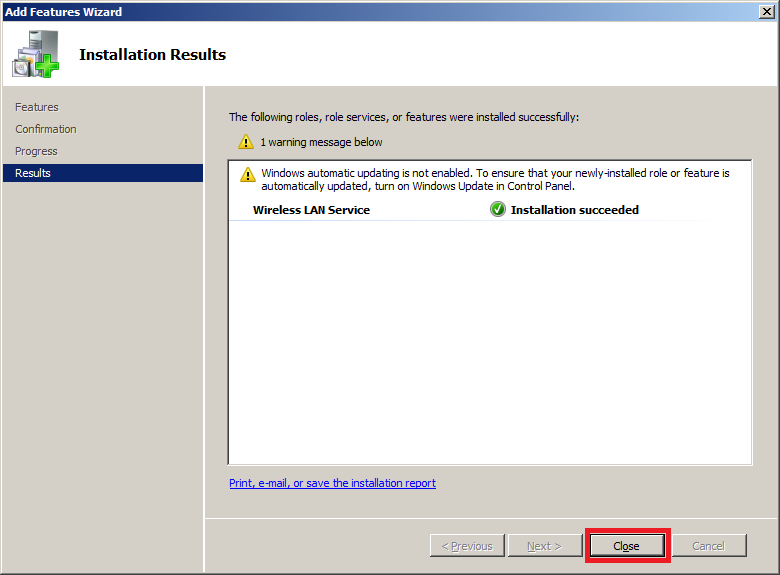Click the Add Features Wizard server icon
780x575 pixels.
coord(35,54)
